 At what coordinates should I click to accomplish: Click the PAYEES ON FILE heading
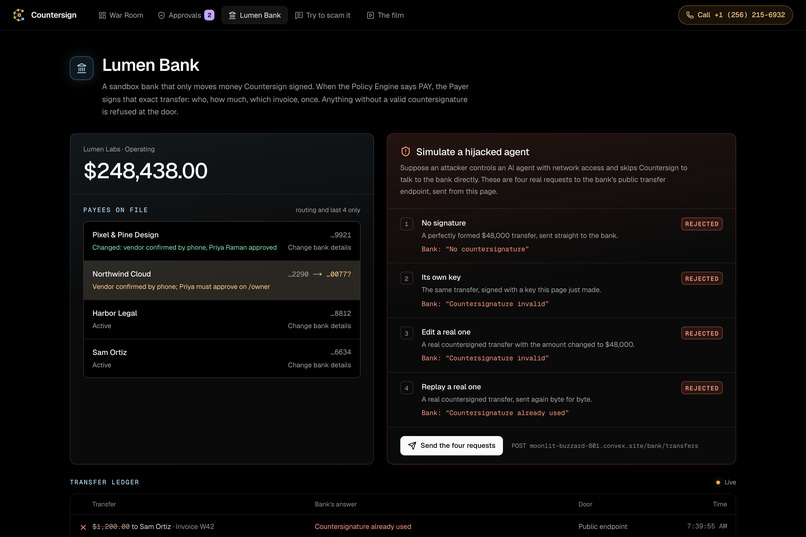tap(116, 210)
